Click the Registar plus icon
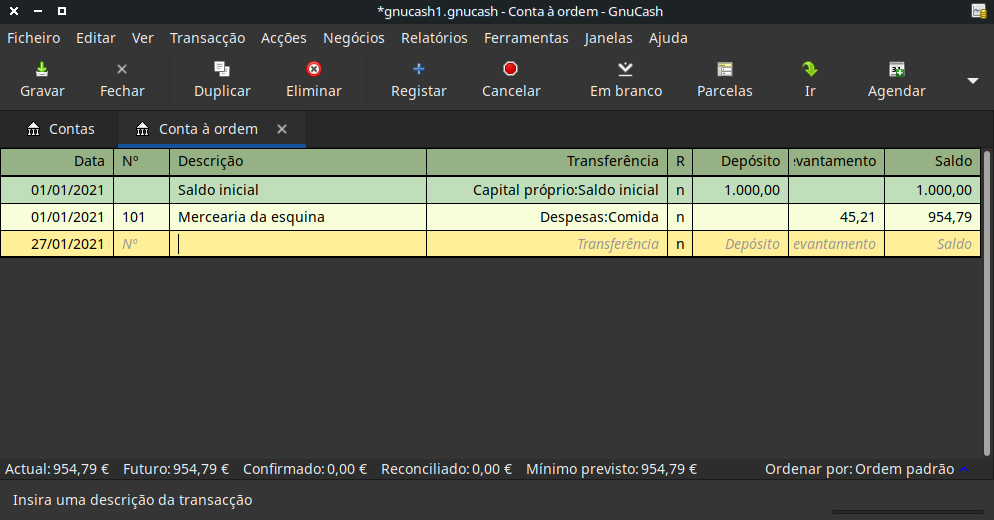This screenshot has width=994, height=520. coord(419,70)
